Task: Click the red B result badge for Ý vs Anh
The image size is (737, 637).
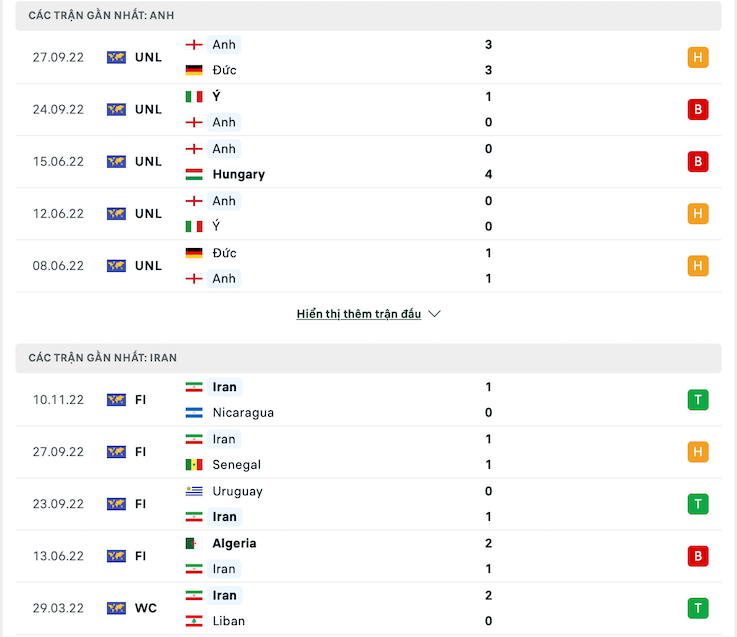Action: point(698,109)
